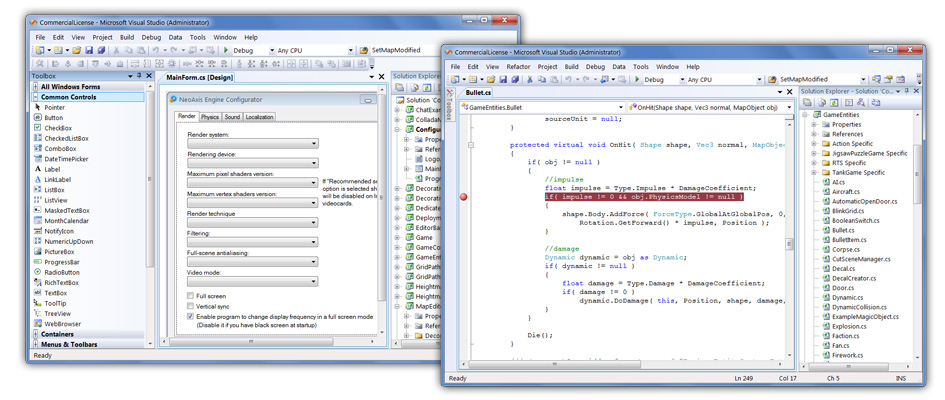Switch to Localization tab in Configurator form
The image size is (945, 400).
point(259,117)
